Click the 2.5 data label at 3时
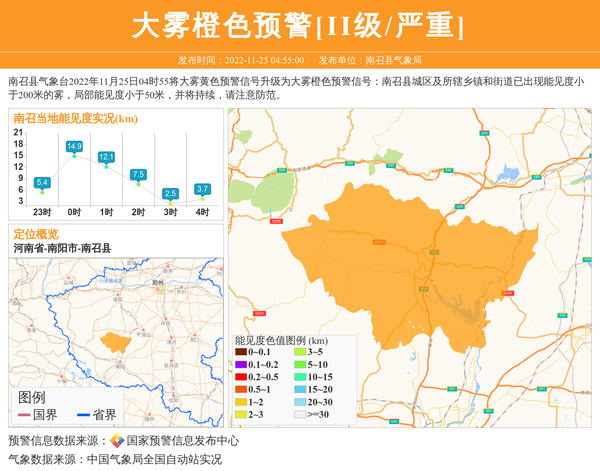The height and width of the screenshot is (471, 600). click(170, 193)
